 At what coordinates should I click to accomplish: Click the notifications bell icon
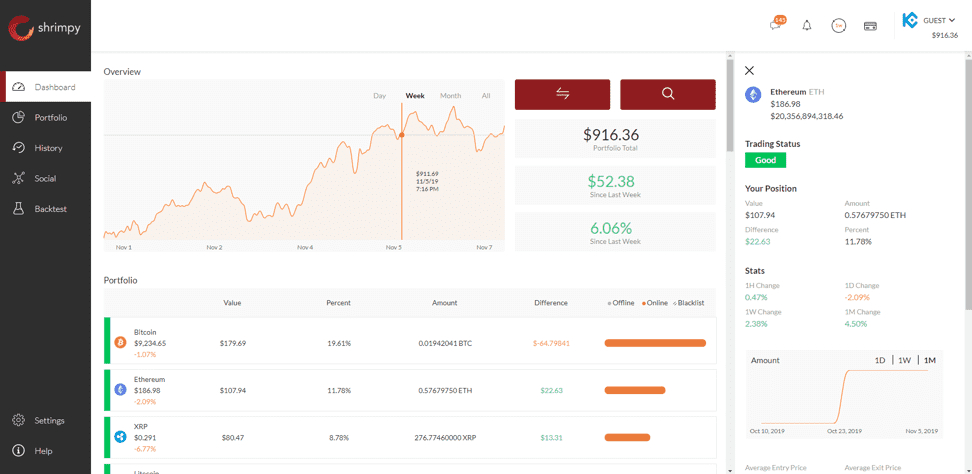(807, 25)
